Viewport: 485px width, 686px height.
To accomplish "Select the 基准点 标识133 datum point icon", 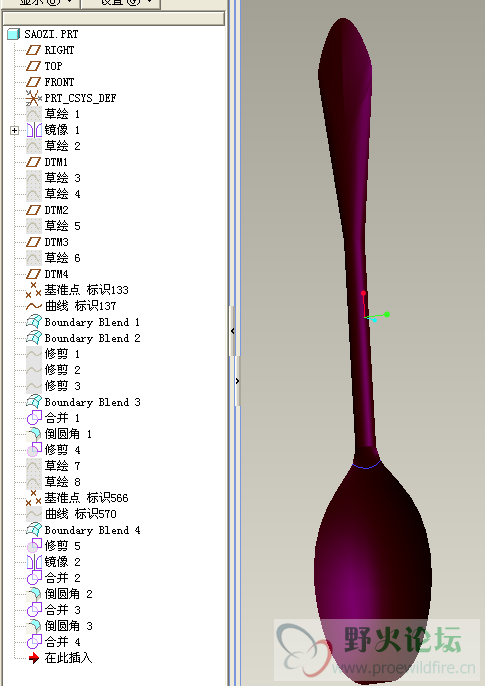I will click(34, 290).
